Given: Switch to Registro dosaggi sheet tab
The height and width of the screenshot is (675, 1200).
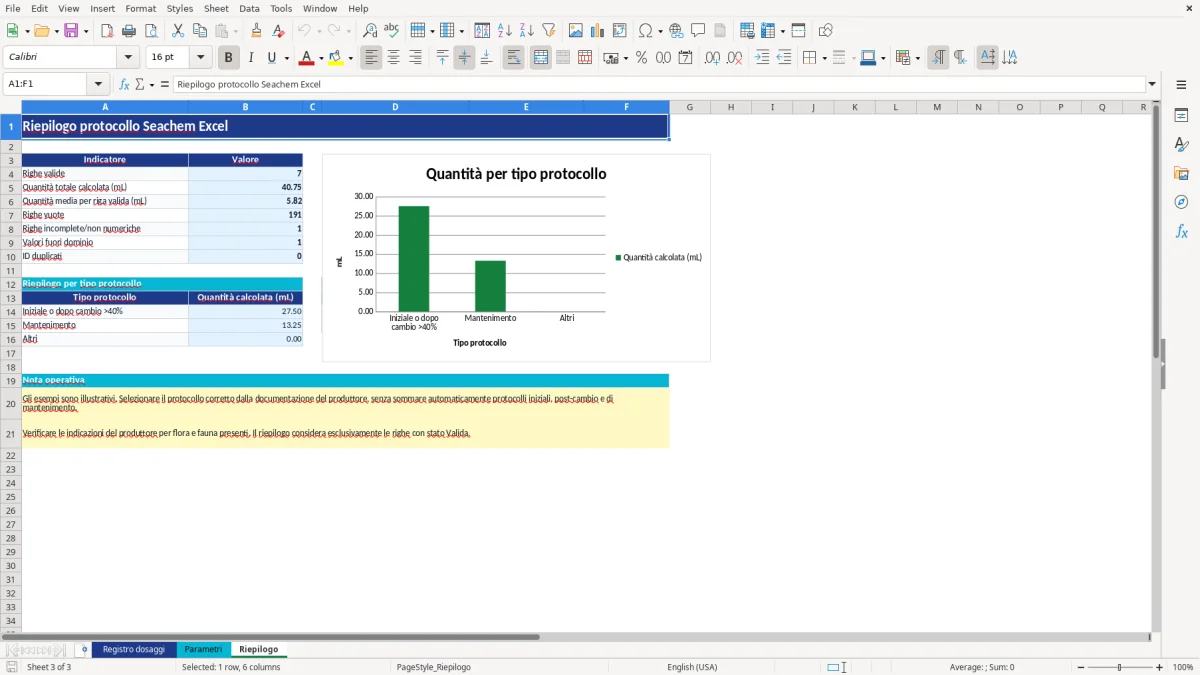Looking at the screenshot, I should (x=134, y=650).
